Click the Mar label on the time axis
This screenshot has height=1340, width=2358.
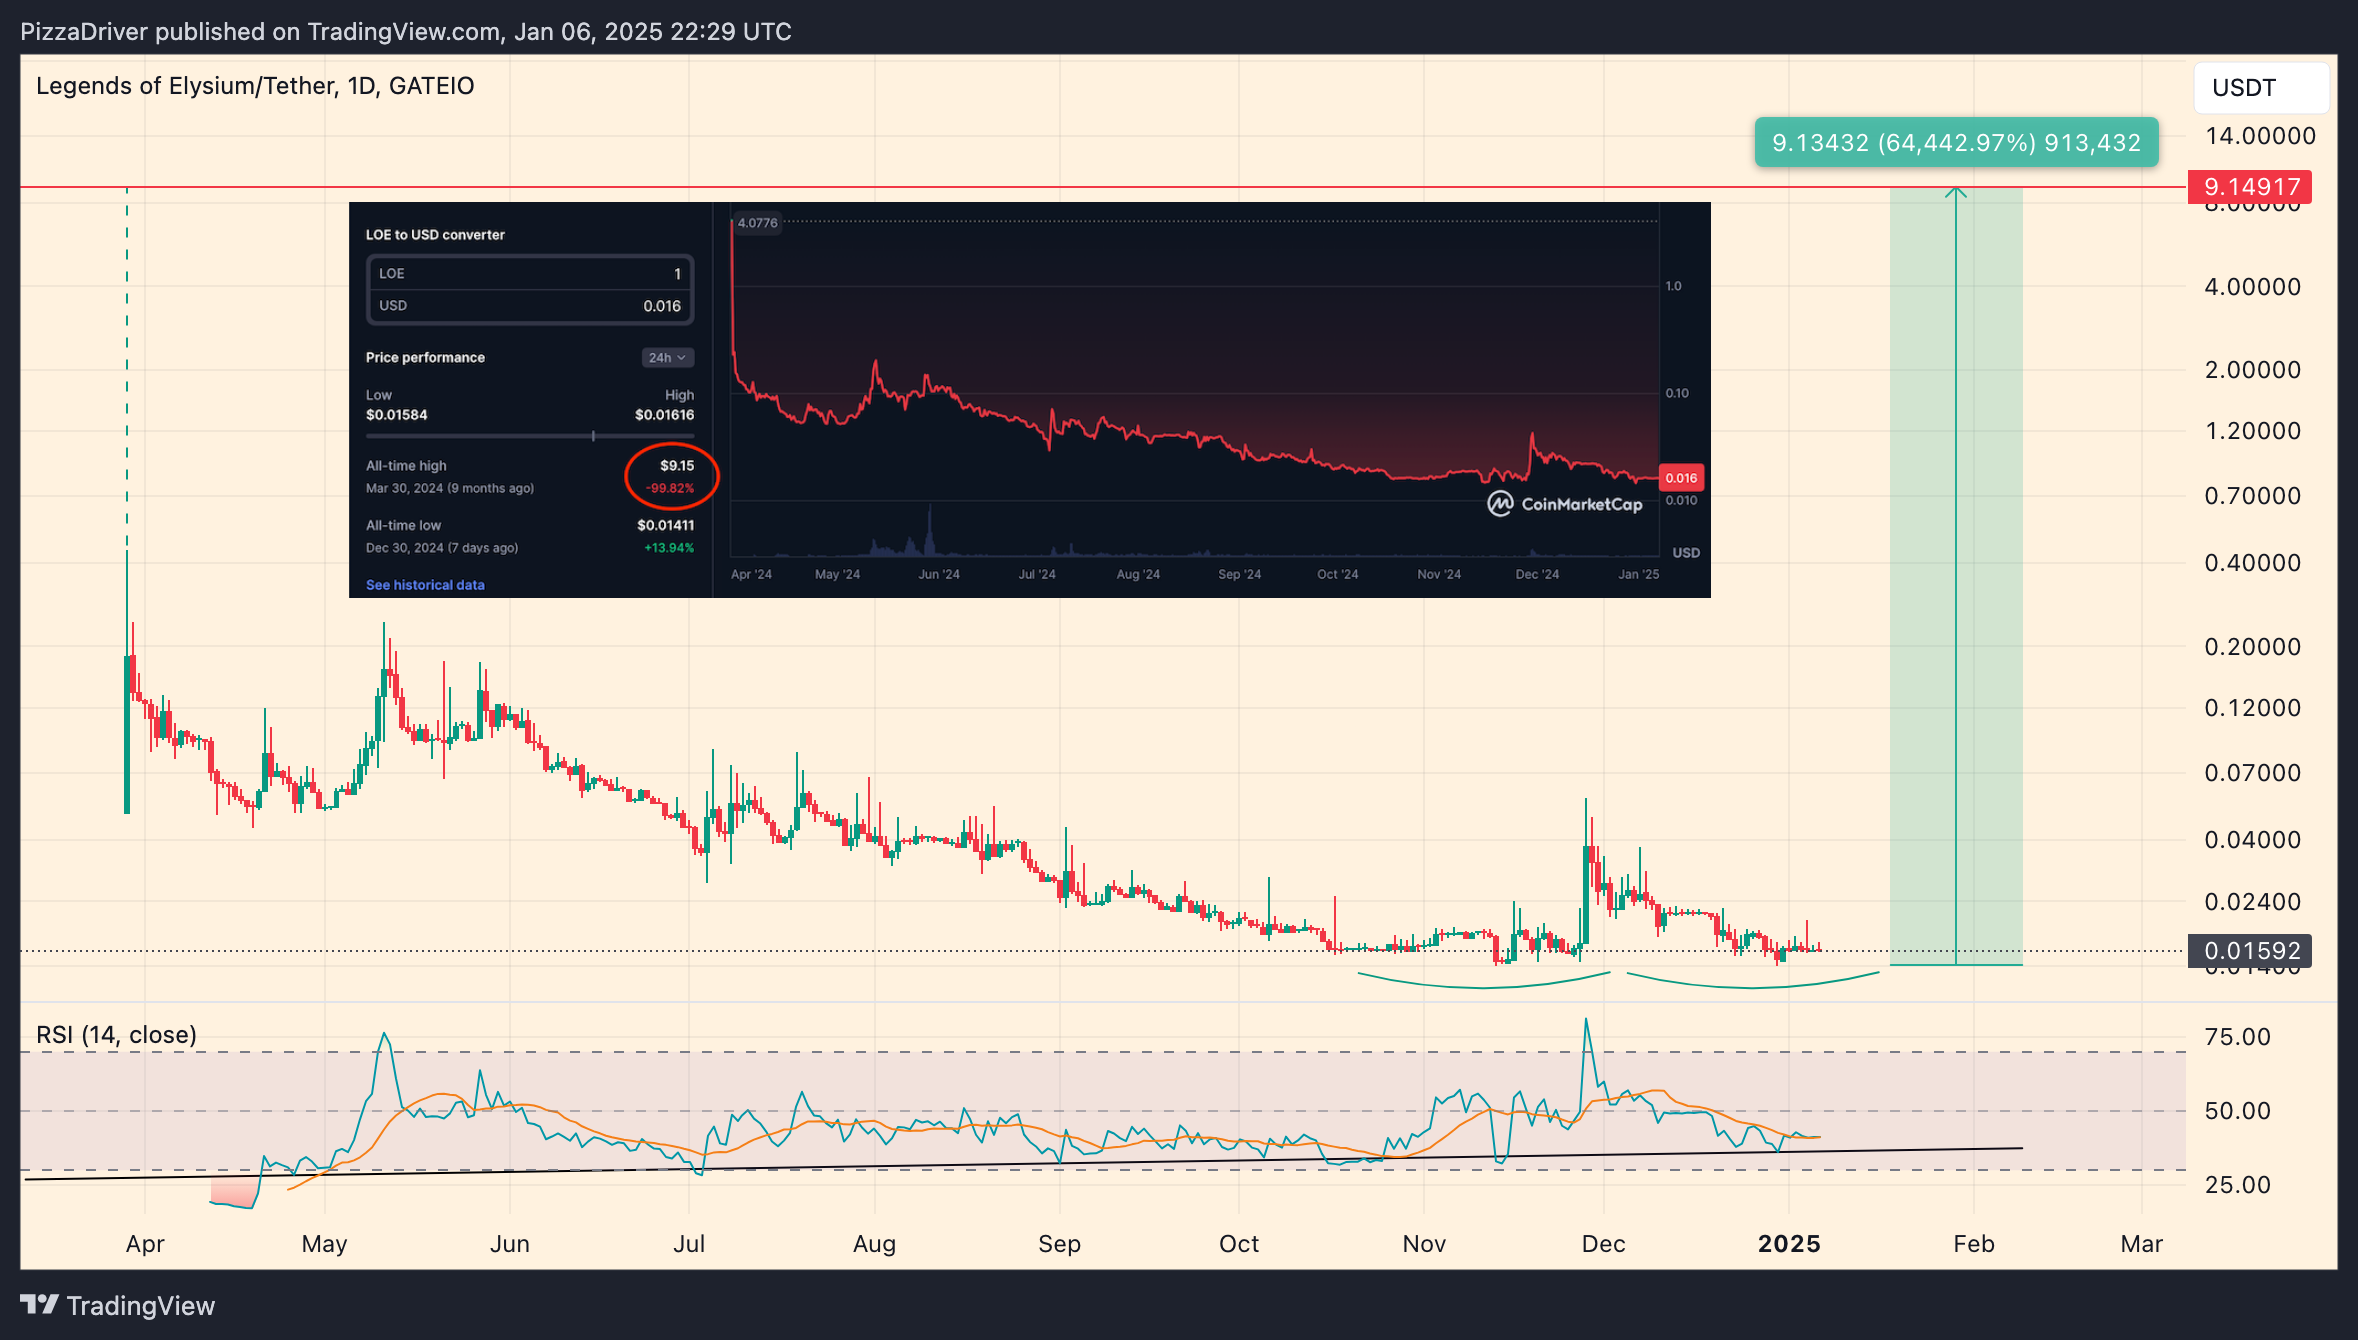pos(2142,1243)
